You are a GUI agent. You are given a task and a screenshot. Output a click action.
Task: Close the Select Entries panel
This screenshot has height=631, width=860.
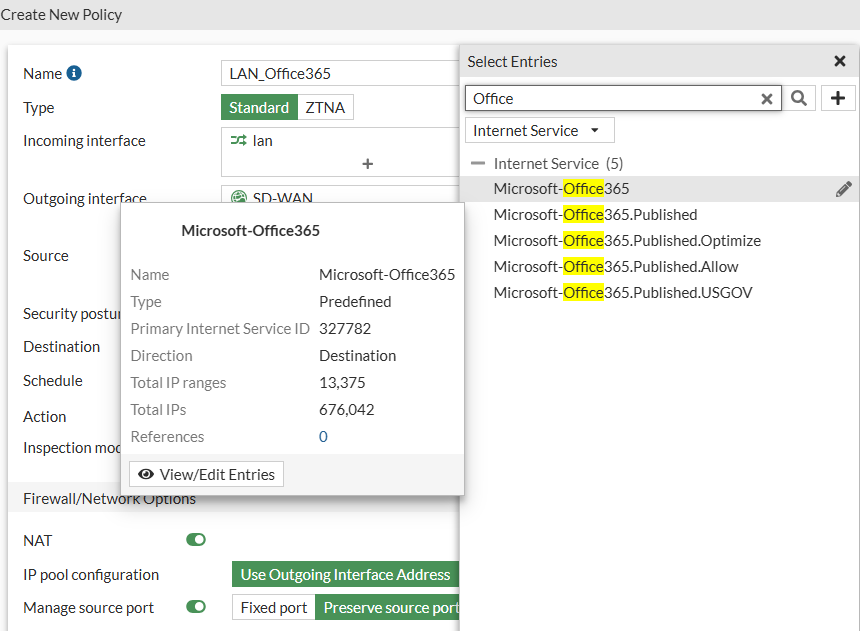point(840,61)
